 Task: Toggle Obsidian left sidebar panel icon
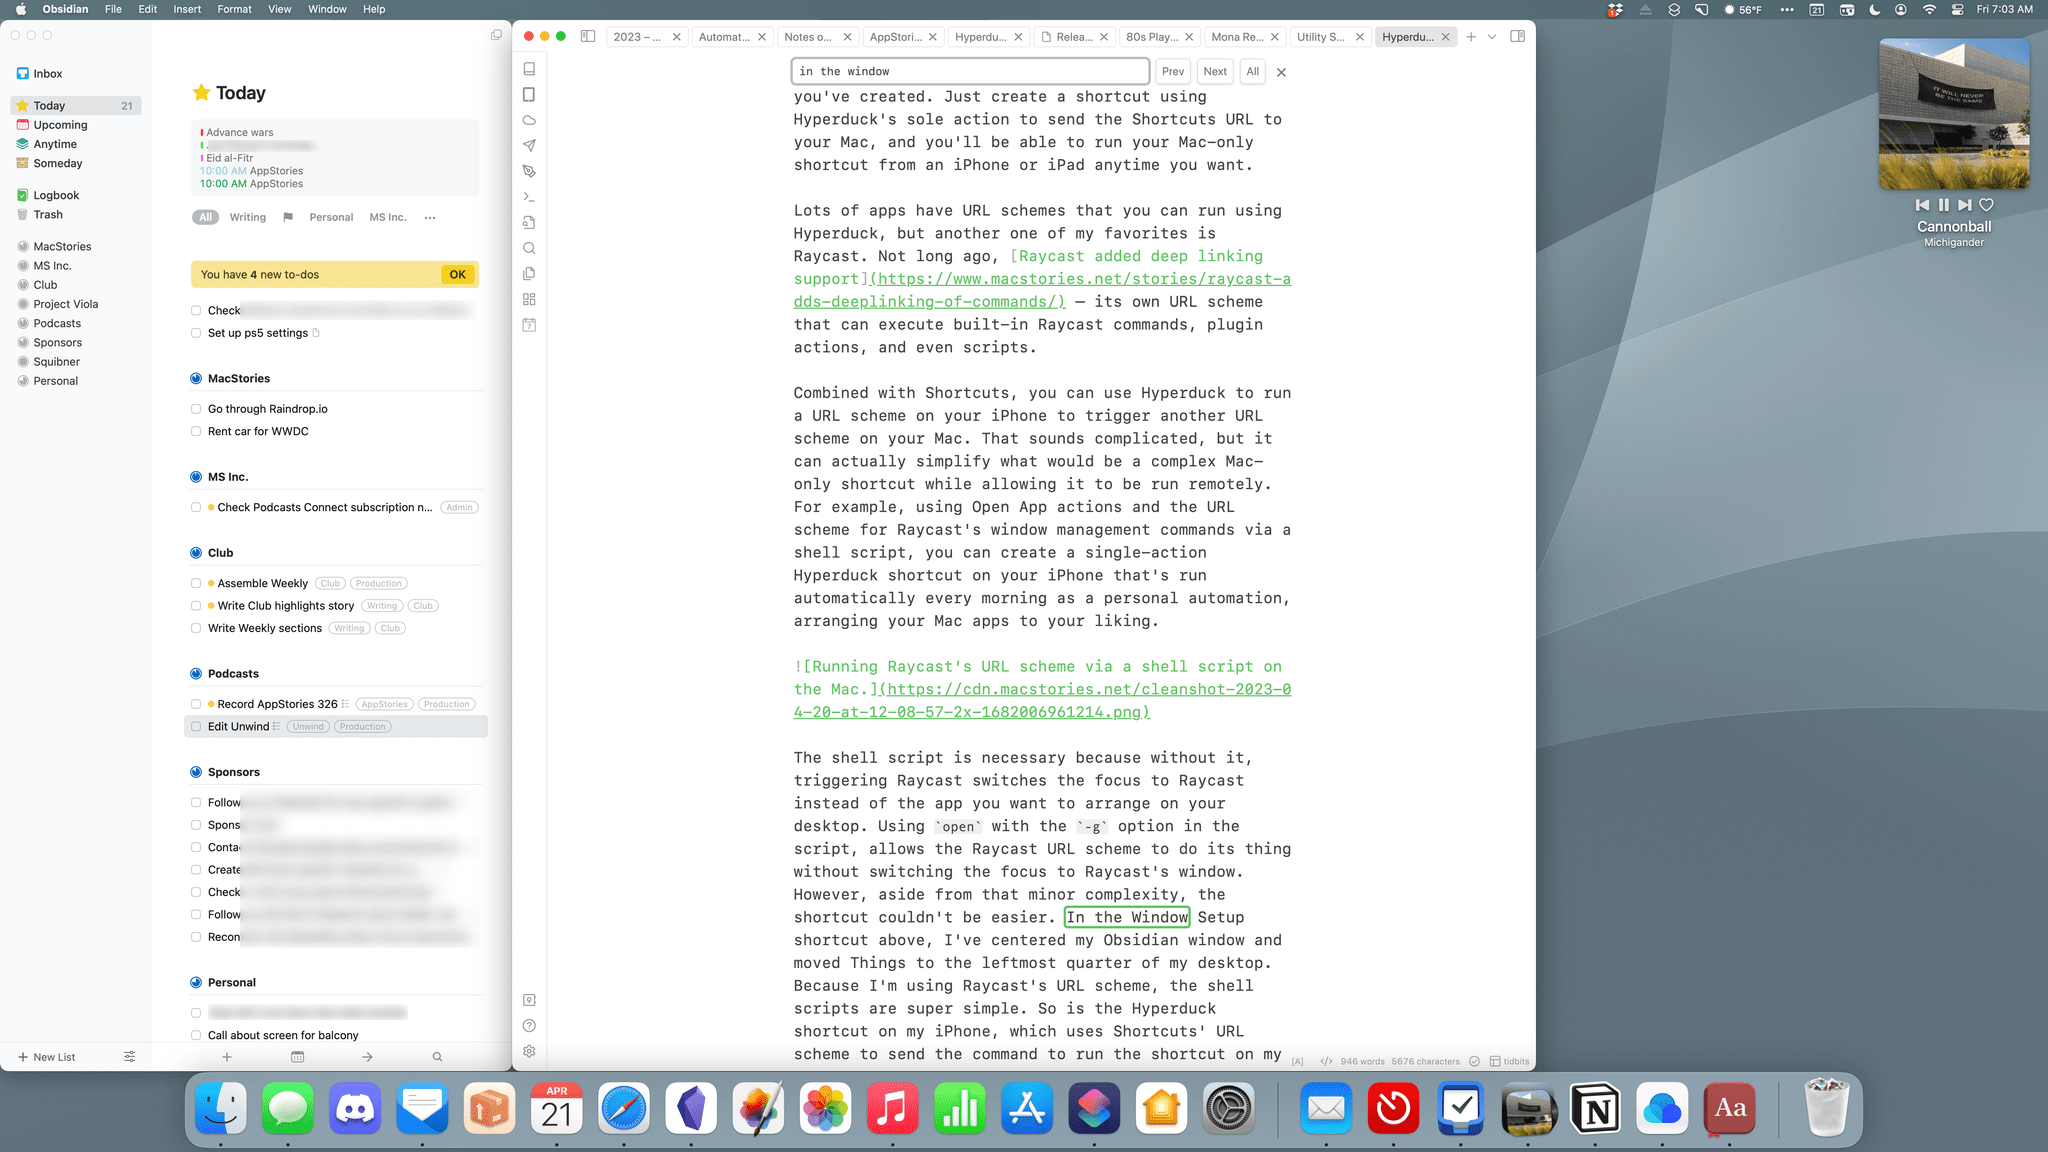(x=588, y=36)
